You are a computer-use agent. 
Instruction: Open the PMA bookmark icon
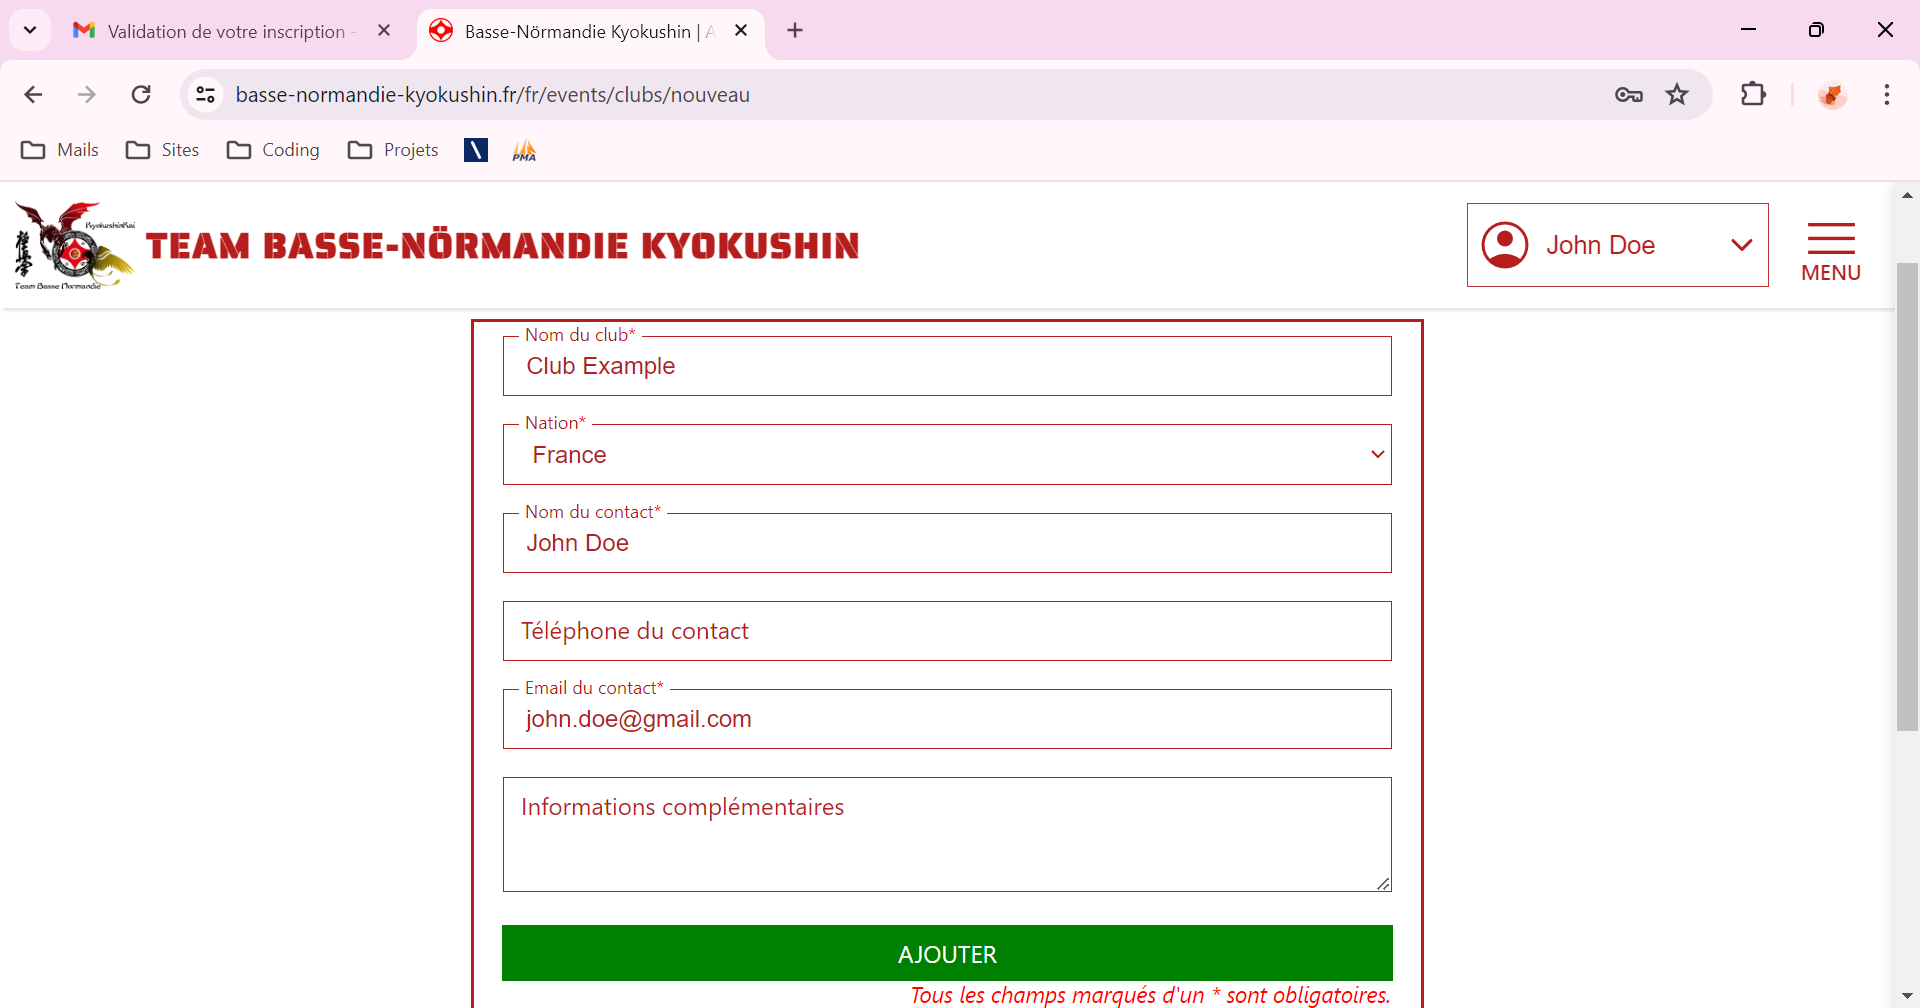pyautogui.click(x=524, y=150)
